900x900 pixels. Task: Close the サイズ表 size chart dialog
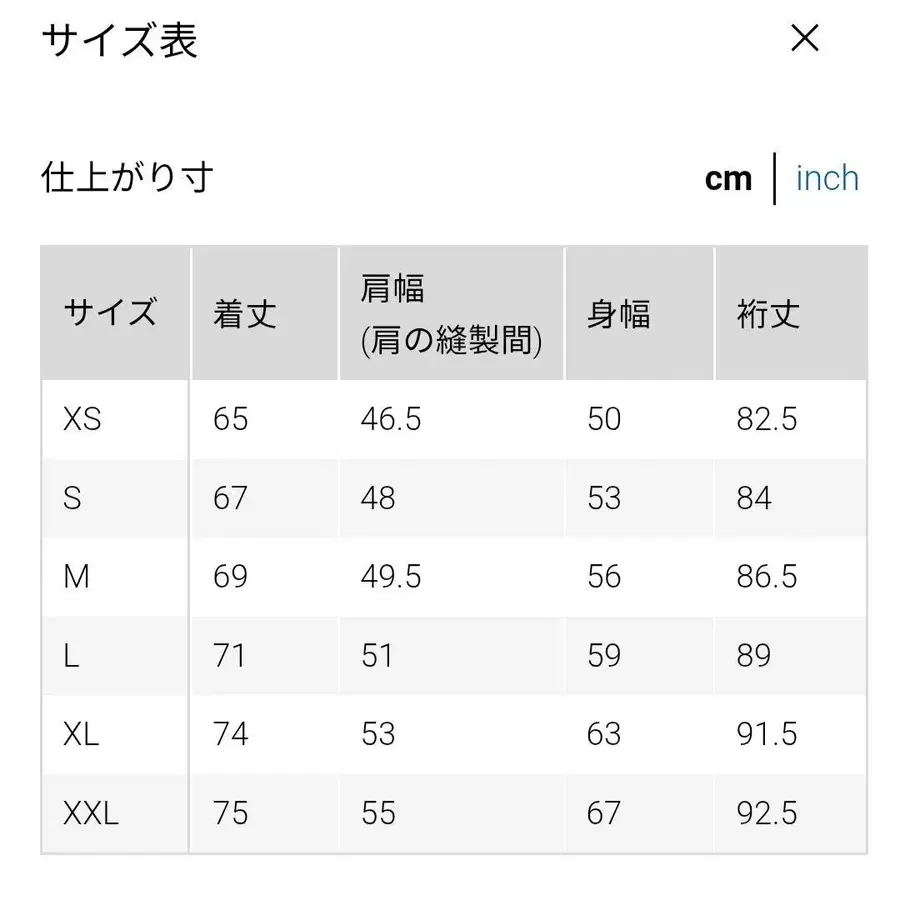(805, 38)
